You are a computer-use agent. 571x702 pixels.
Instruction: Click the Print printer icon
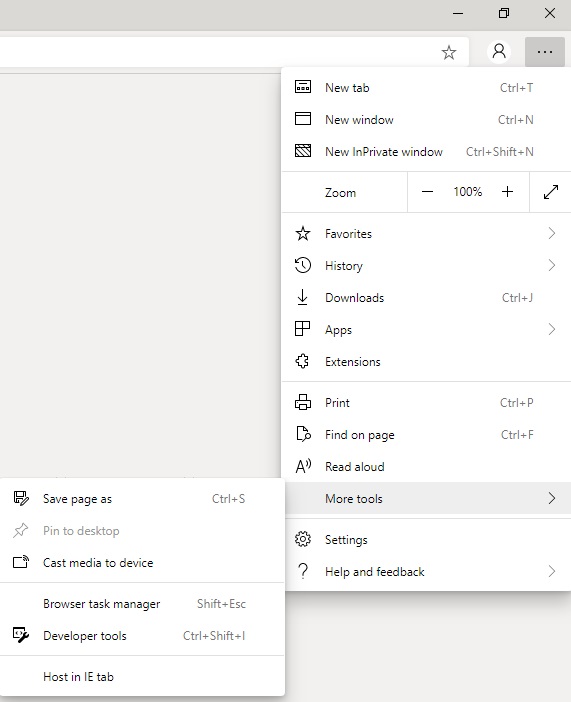303,402
